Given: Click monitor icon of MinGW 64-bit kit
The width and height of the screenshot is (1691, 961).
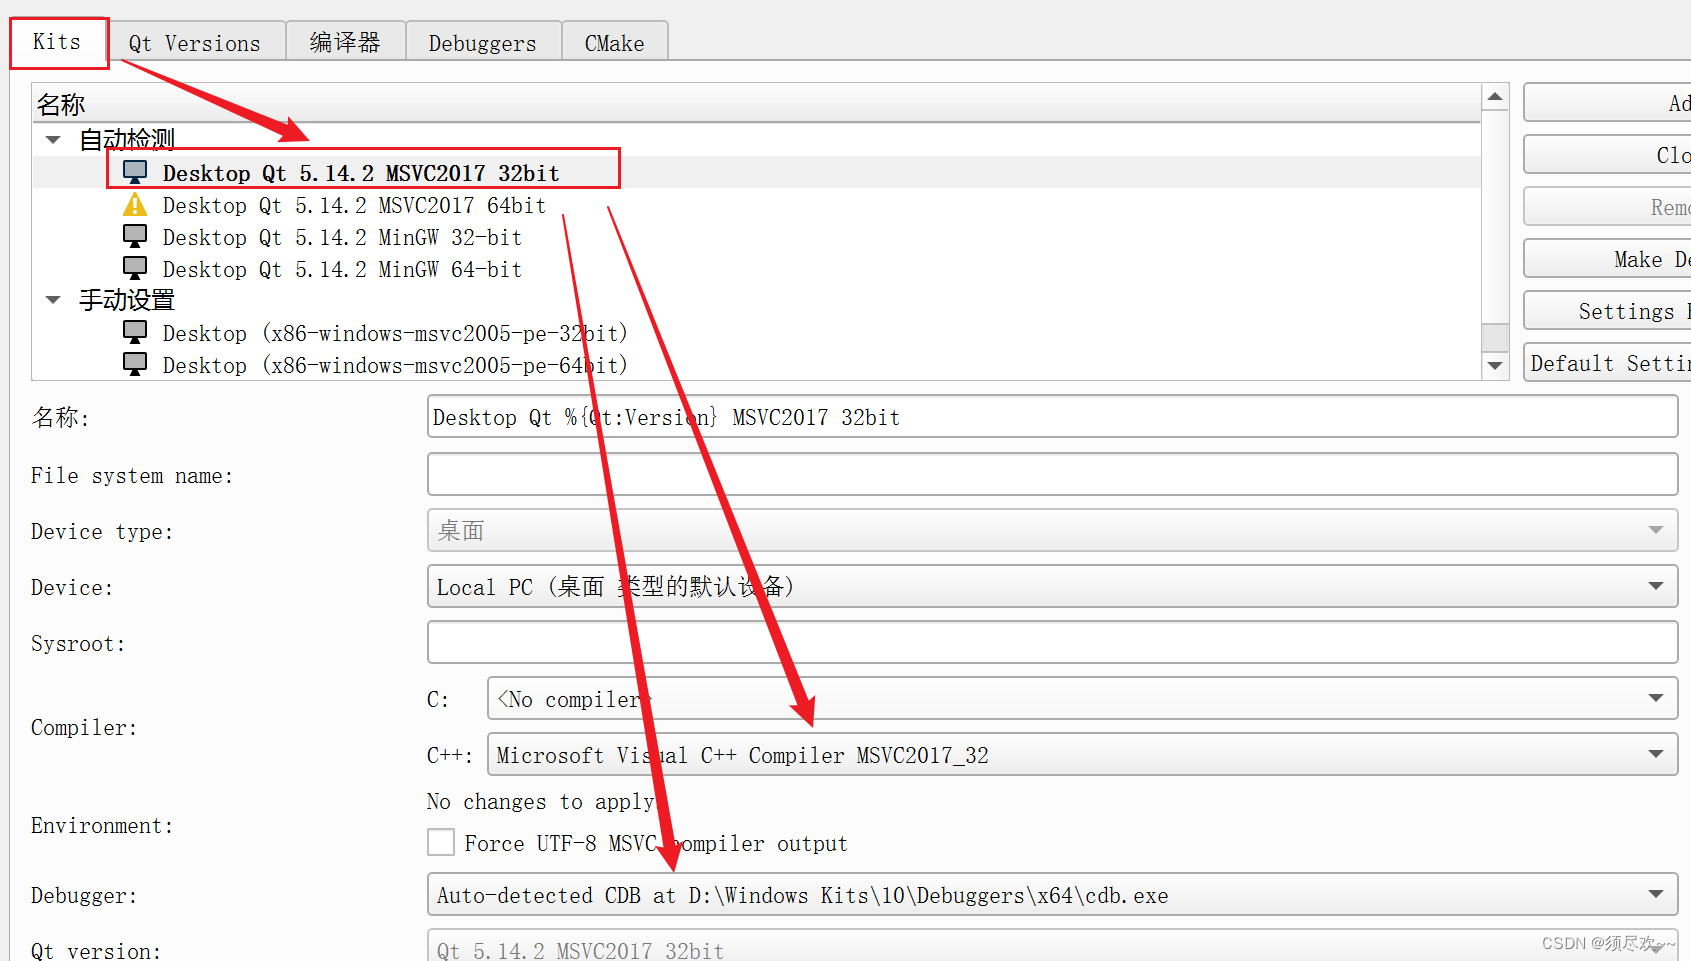Looking at the screenshot, I should (x=135, y=268).
